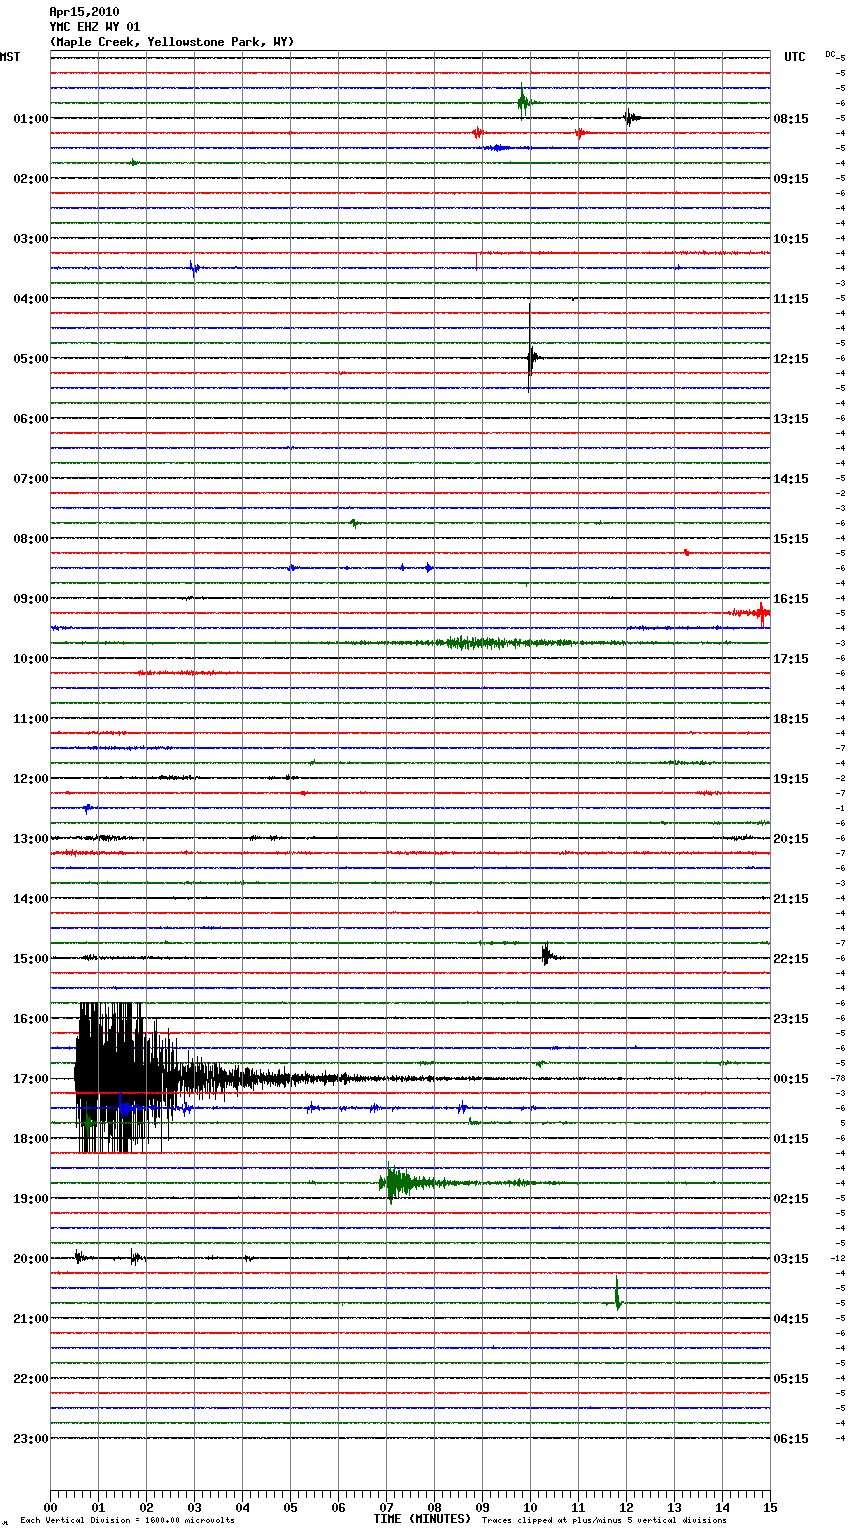Screen dimensions: 850x1534
Task: Click the 09:00 MST time label
Action: click(x=30, y=599)
